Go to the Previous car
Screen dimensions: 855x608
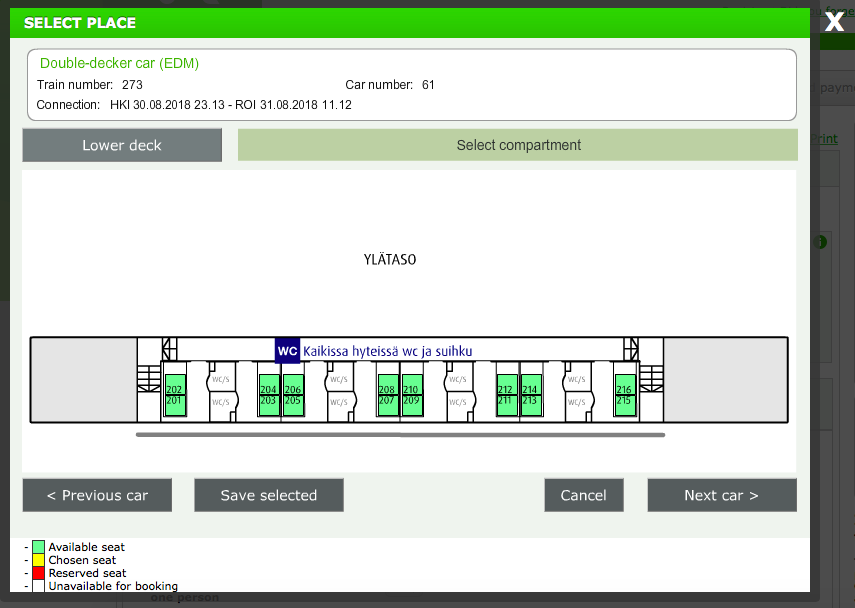pyautogui.click(x=97, y=495)
